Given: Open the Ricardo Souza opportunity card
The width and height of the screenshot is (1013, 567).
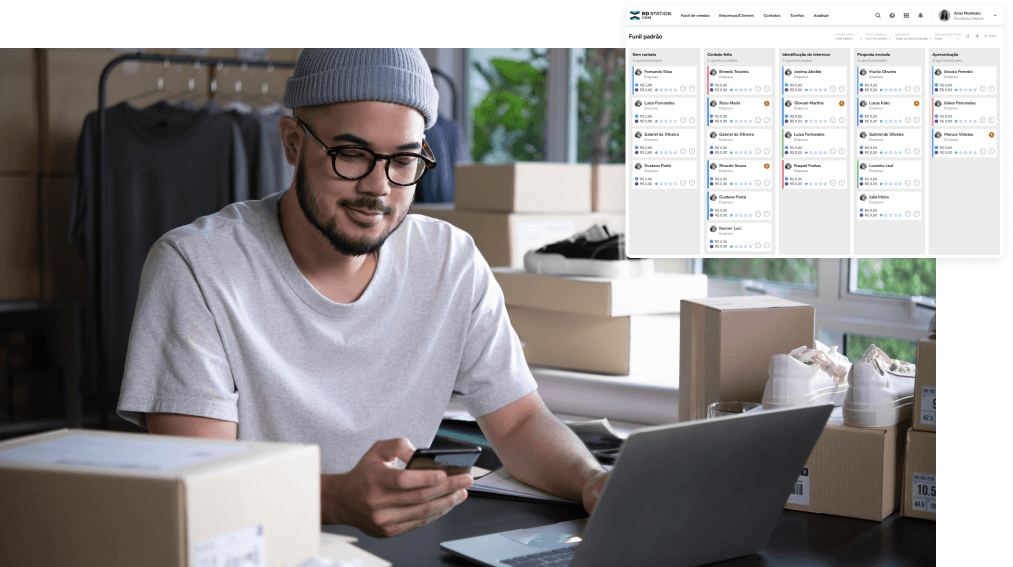Looking at the screenshot, I should tap(739, 174).
